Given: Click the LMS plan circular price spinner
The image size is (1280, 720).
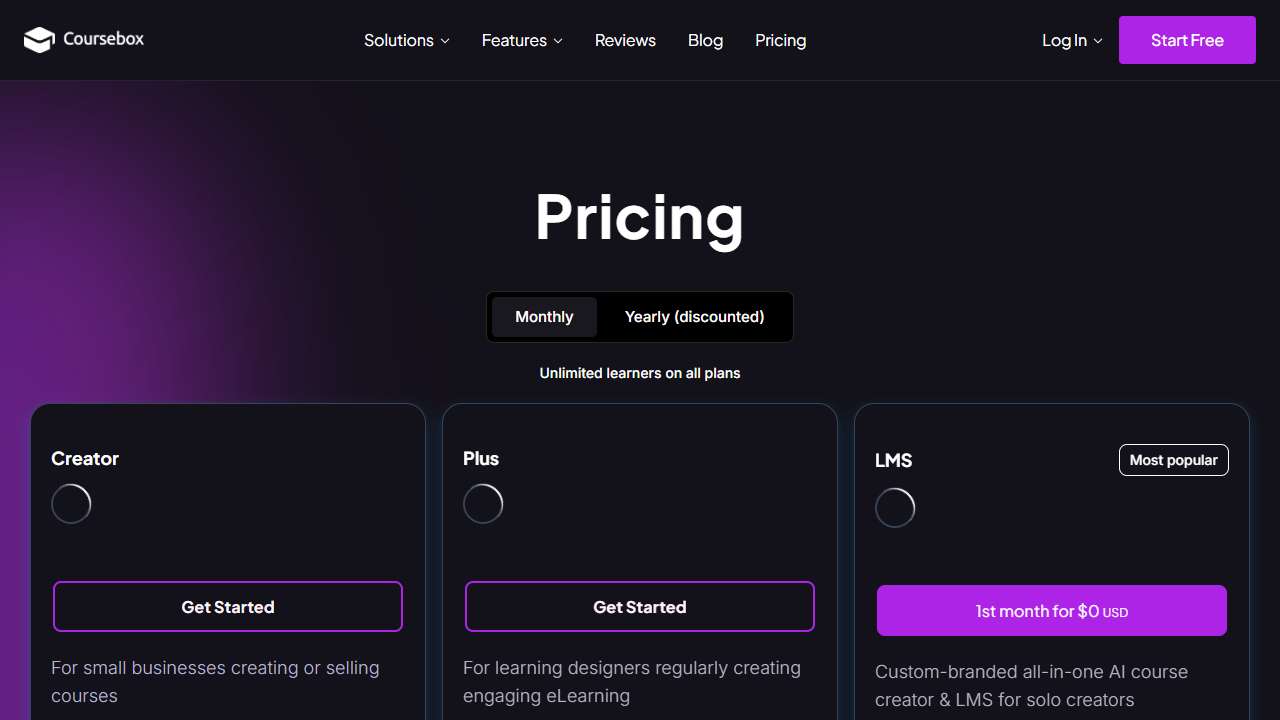Looking at the screenshot, I should (x=895, y=507).
